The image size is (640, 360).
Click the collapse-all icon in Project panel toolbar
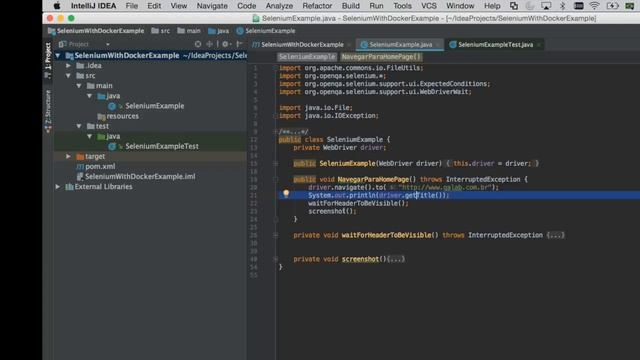point(209,44)
